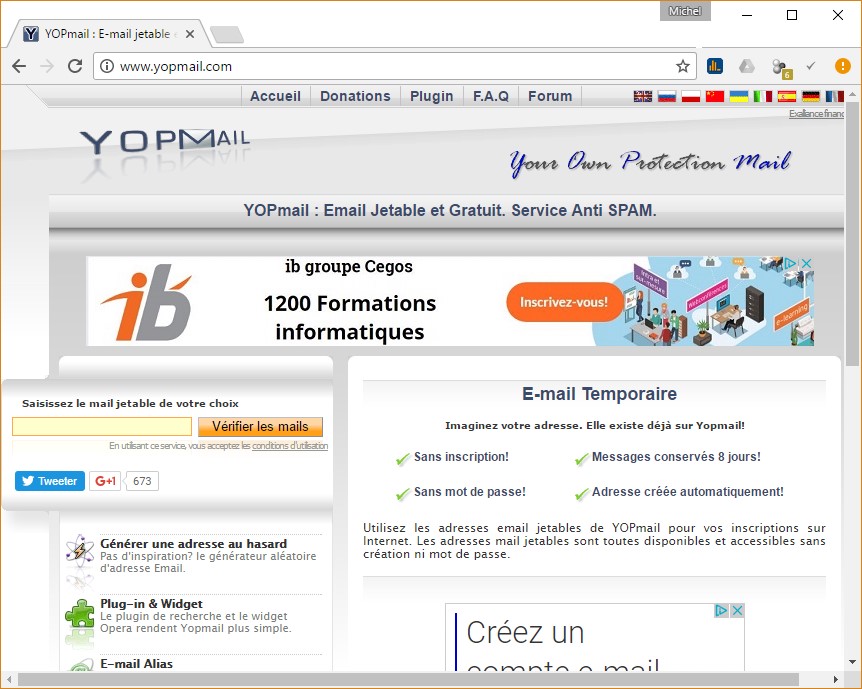Click the G+1 button

(x=105, y=481)
